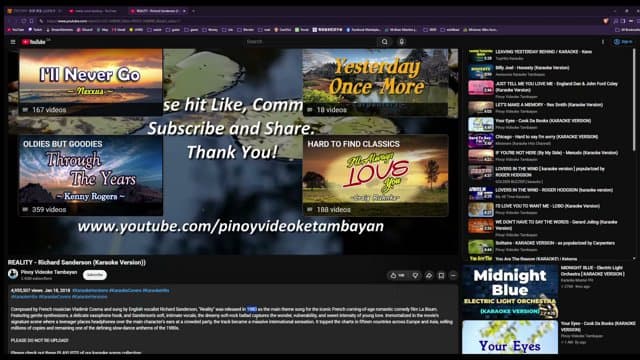This screenshot has height=360, width=640.
Task: Click the YouTube logo
Action: pyautogui.click(x=34, y=42)
